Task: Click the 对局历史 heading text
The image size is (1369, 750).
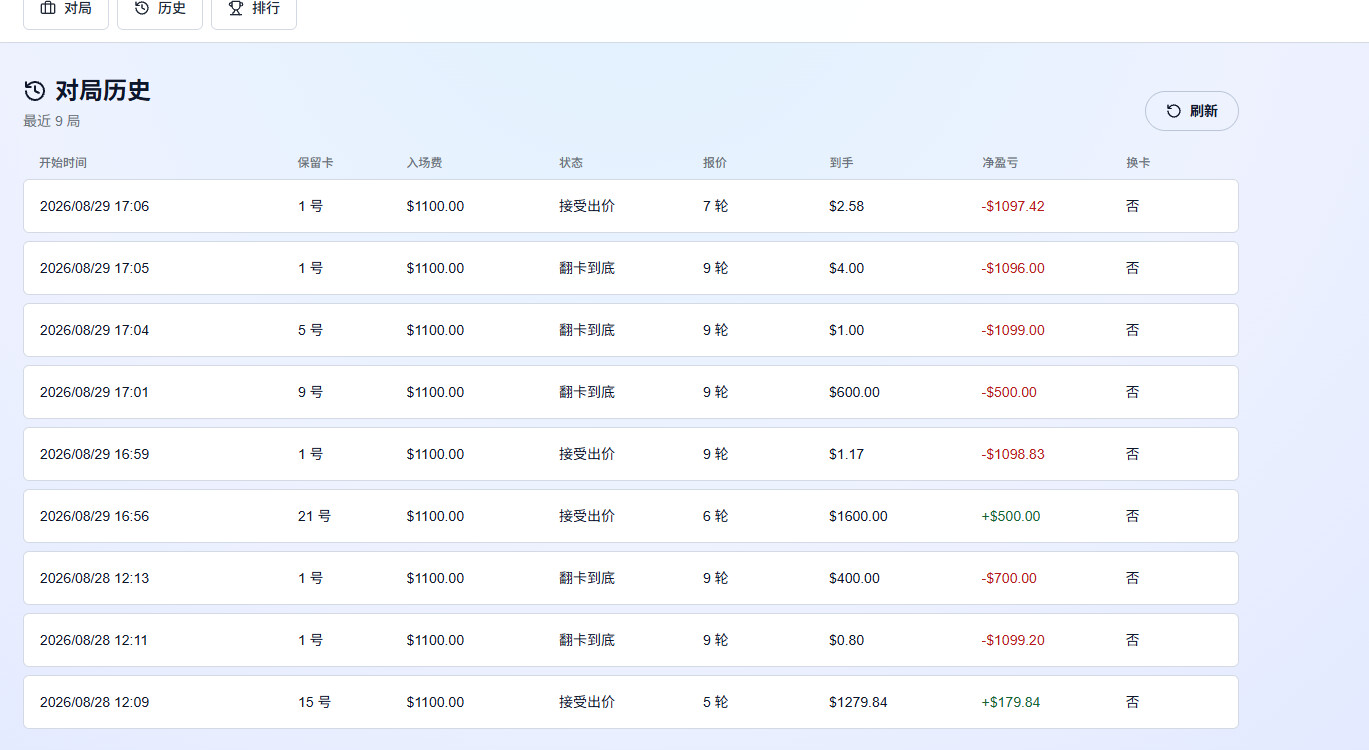Action: click(103, 91)
